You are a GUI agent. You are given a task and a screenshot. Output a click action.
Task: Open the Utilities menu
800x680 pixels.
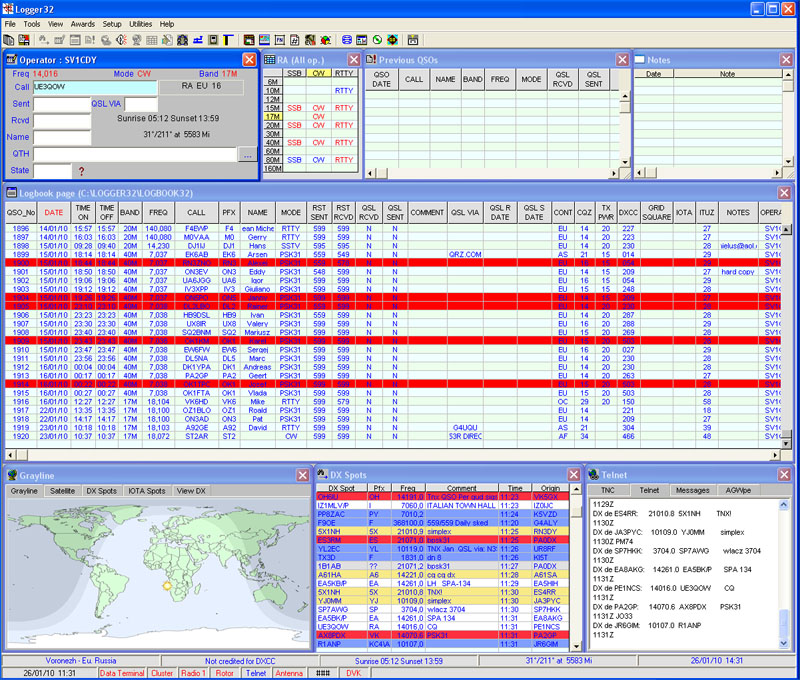[141, 22]
